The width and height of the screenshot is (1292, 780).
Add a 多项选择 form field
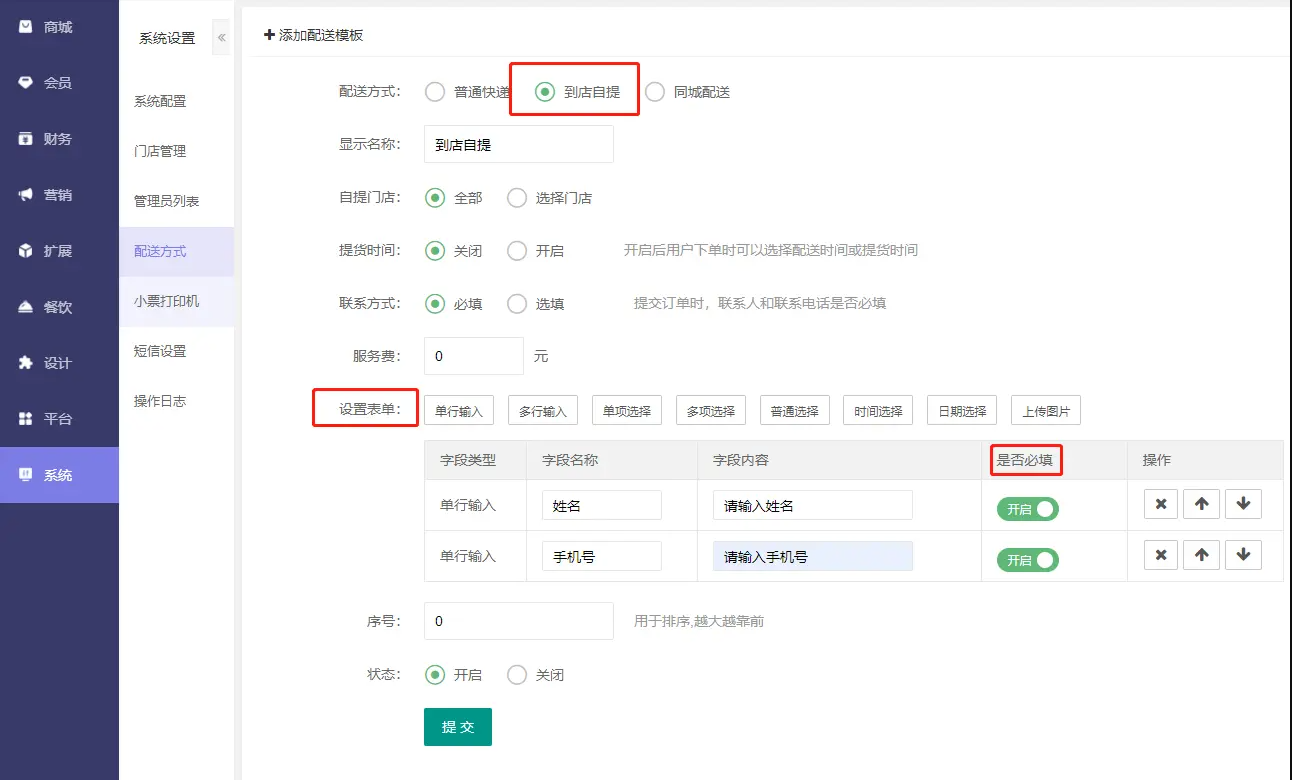pyautogui.click(x=711, y=411)
